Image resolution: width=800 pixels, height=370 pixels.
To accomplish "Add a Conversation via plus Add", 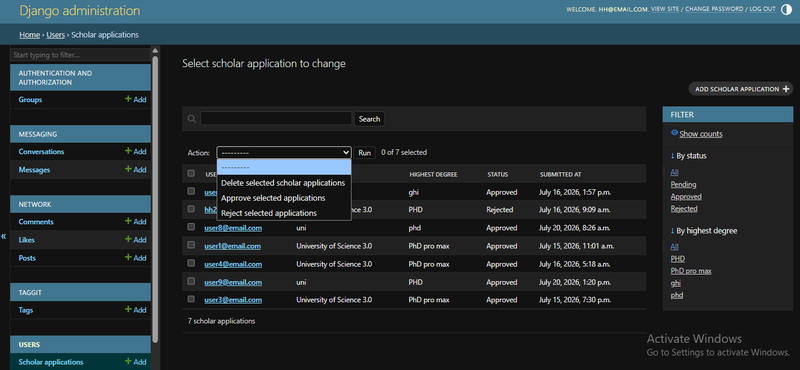I will point(136,152).
